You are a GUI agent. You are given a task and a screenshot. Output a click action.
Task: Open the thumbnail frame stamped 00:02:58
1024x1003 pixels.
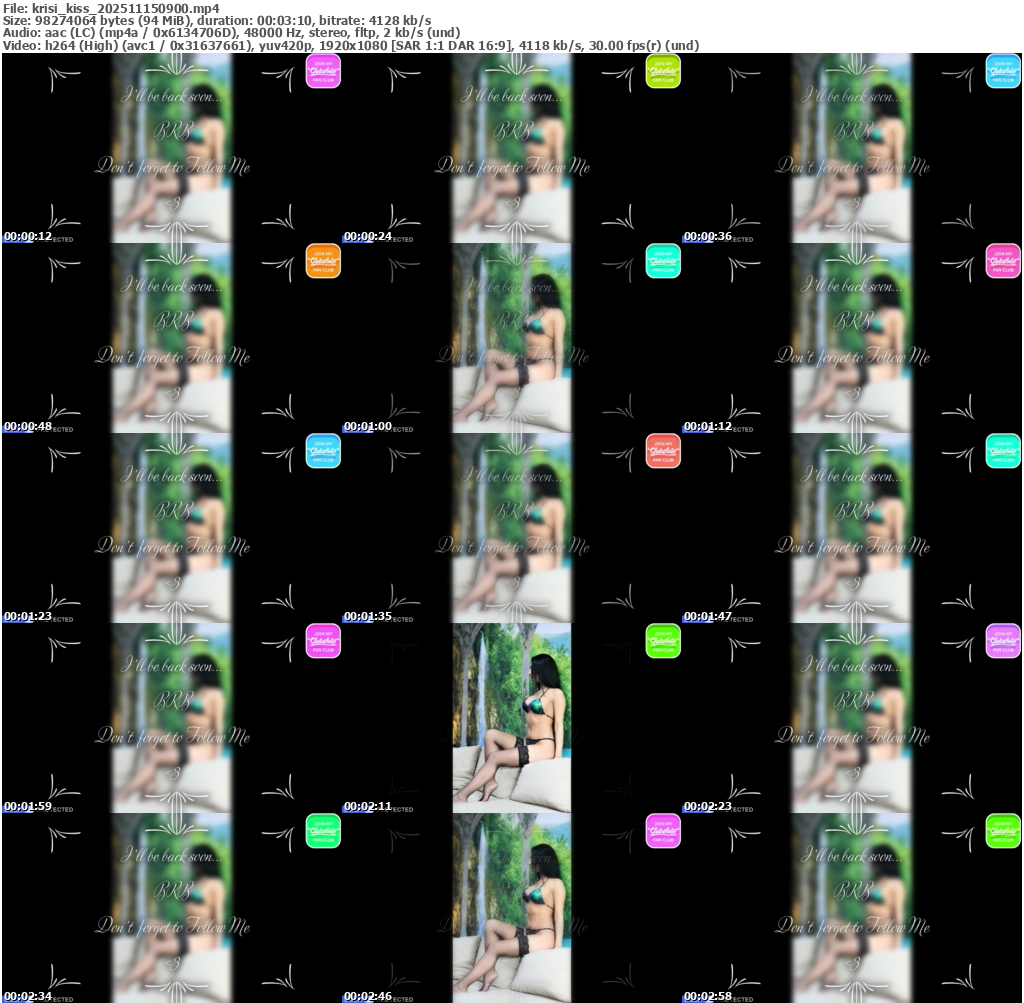coord(852,908)
